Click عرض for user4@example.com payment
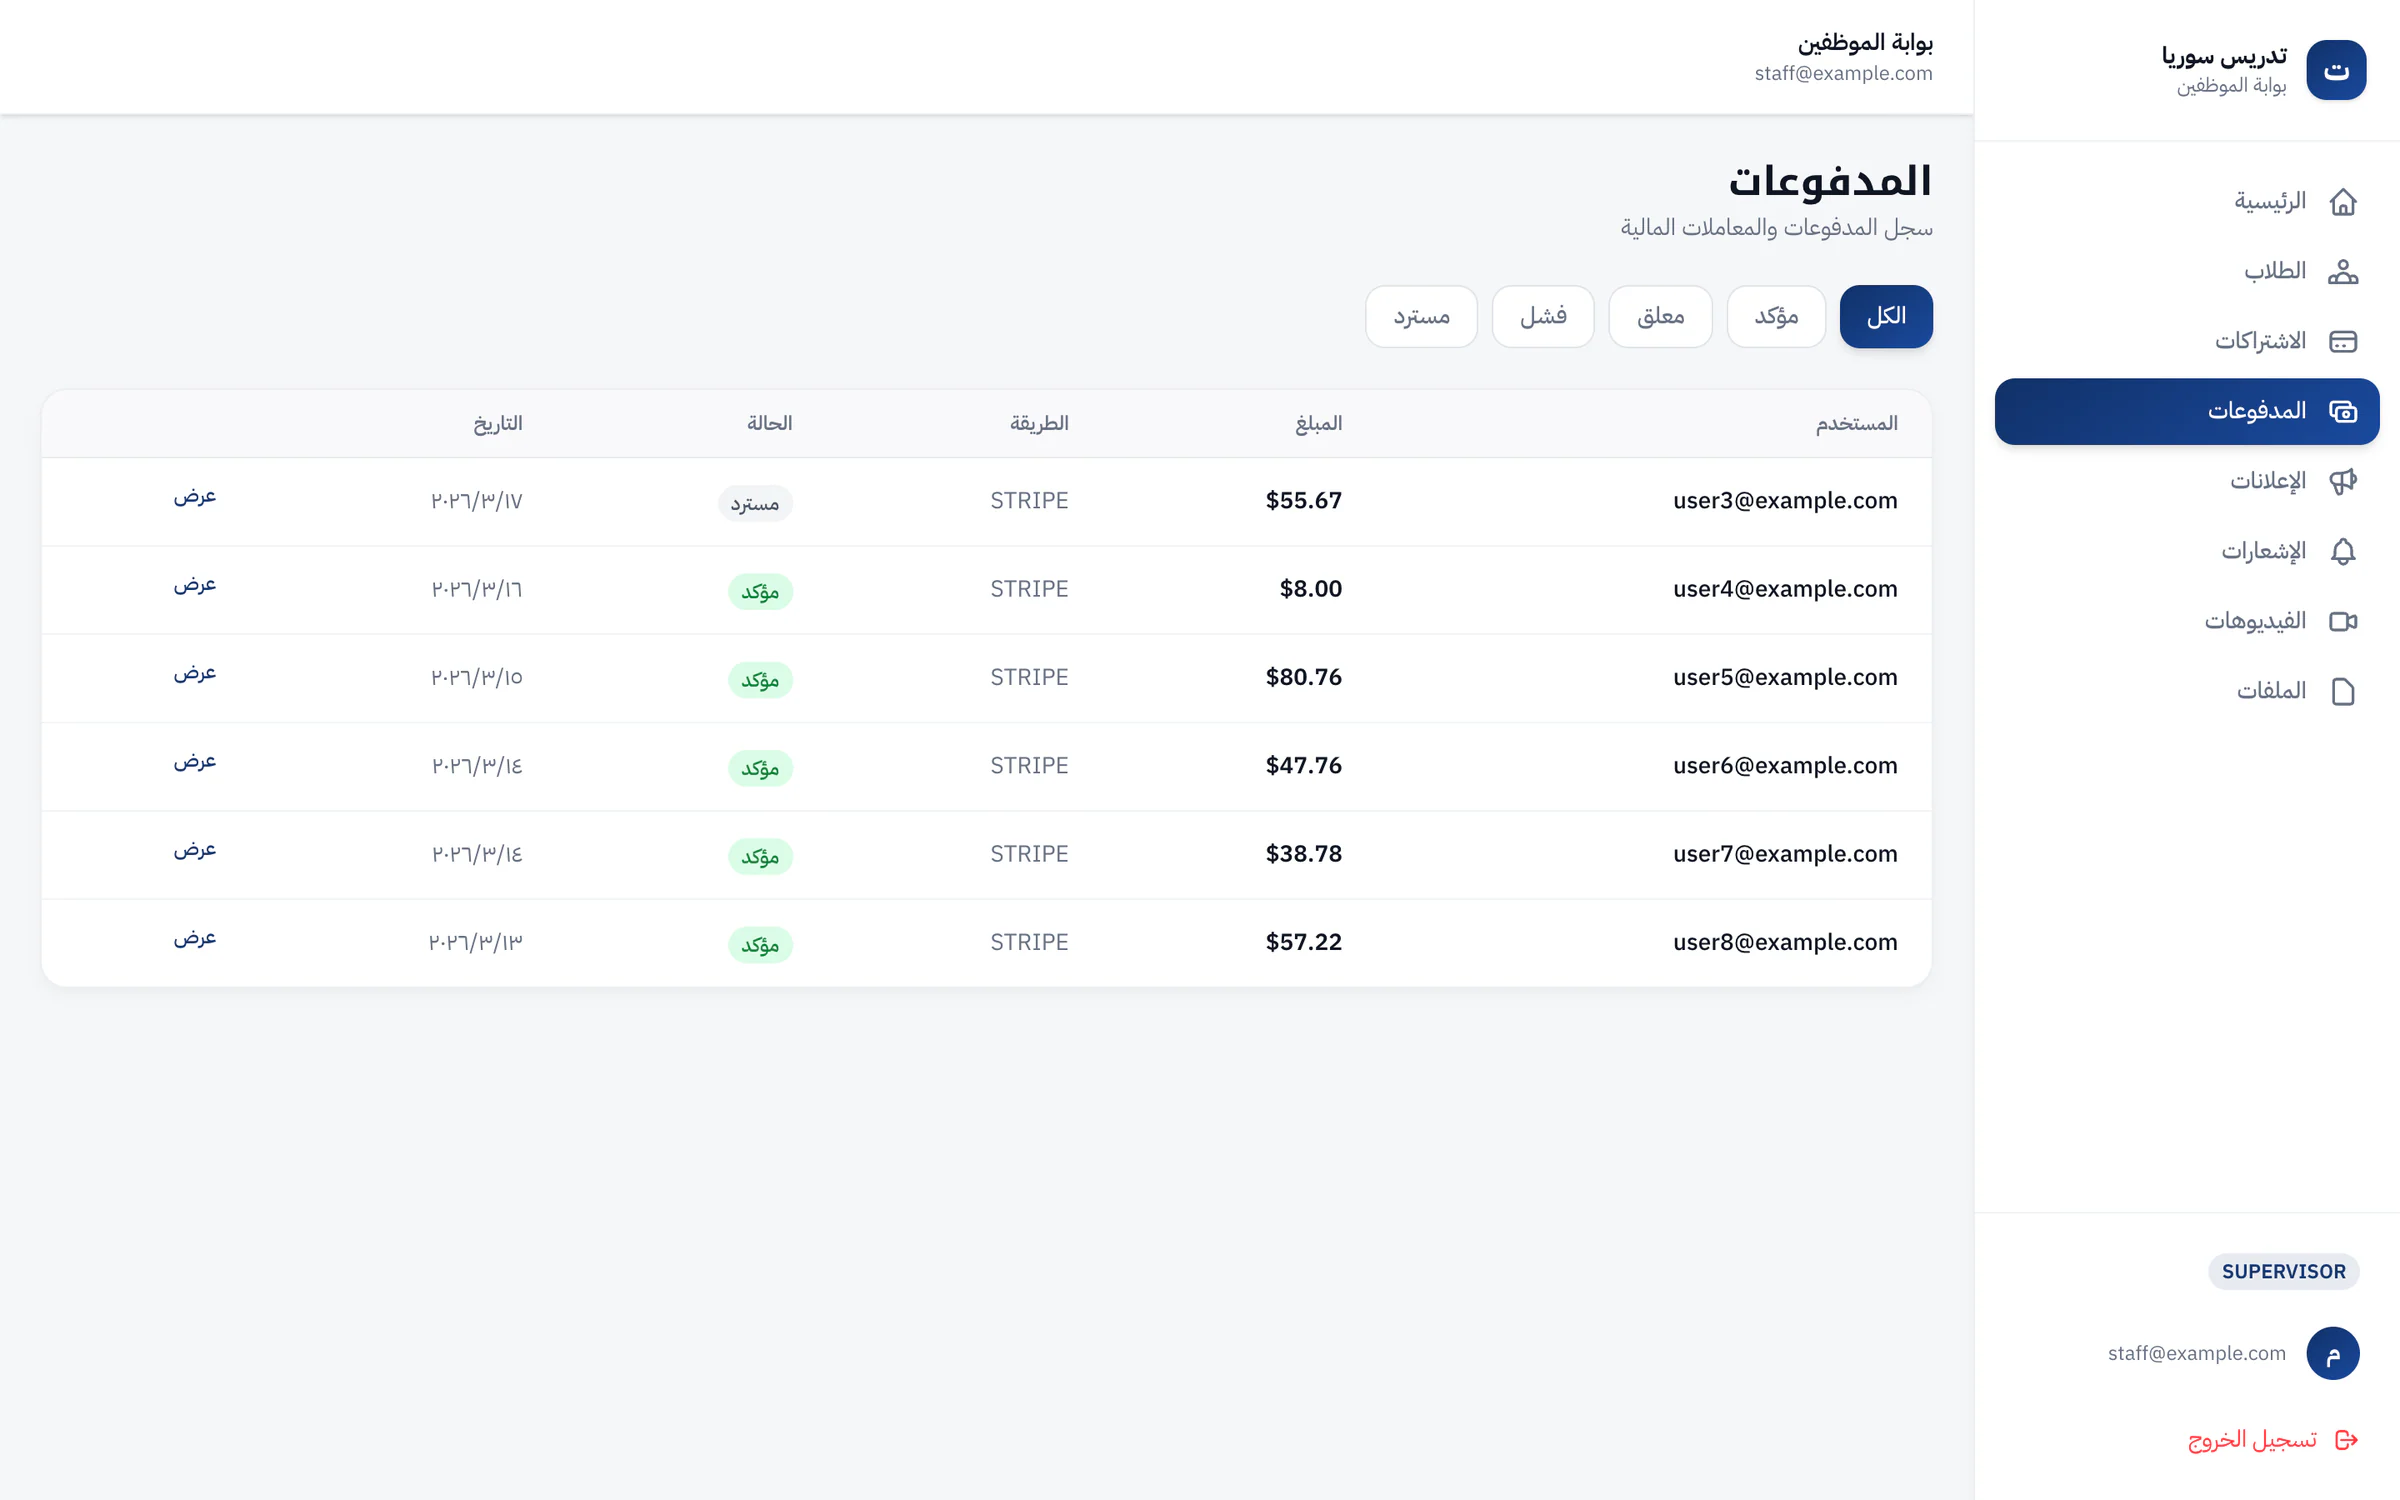 tap(195, 585)
